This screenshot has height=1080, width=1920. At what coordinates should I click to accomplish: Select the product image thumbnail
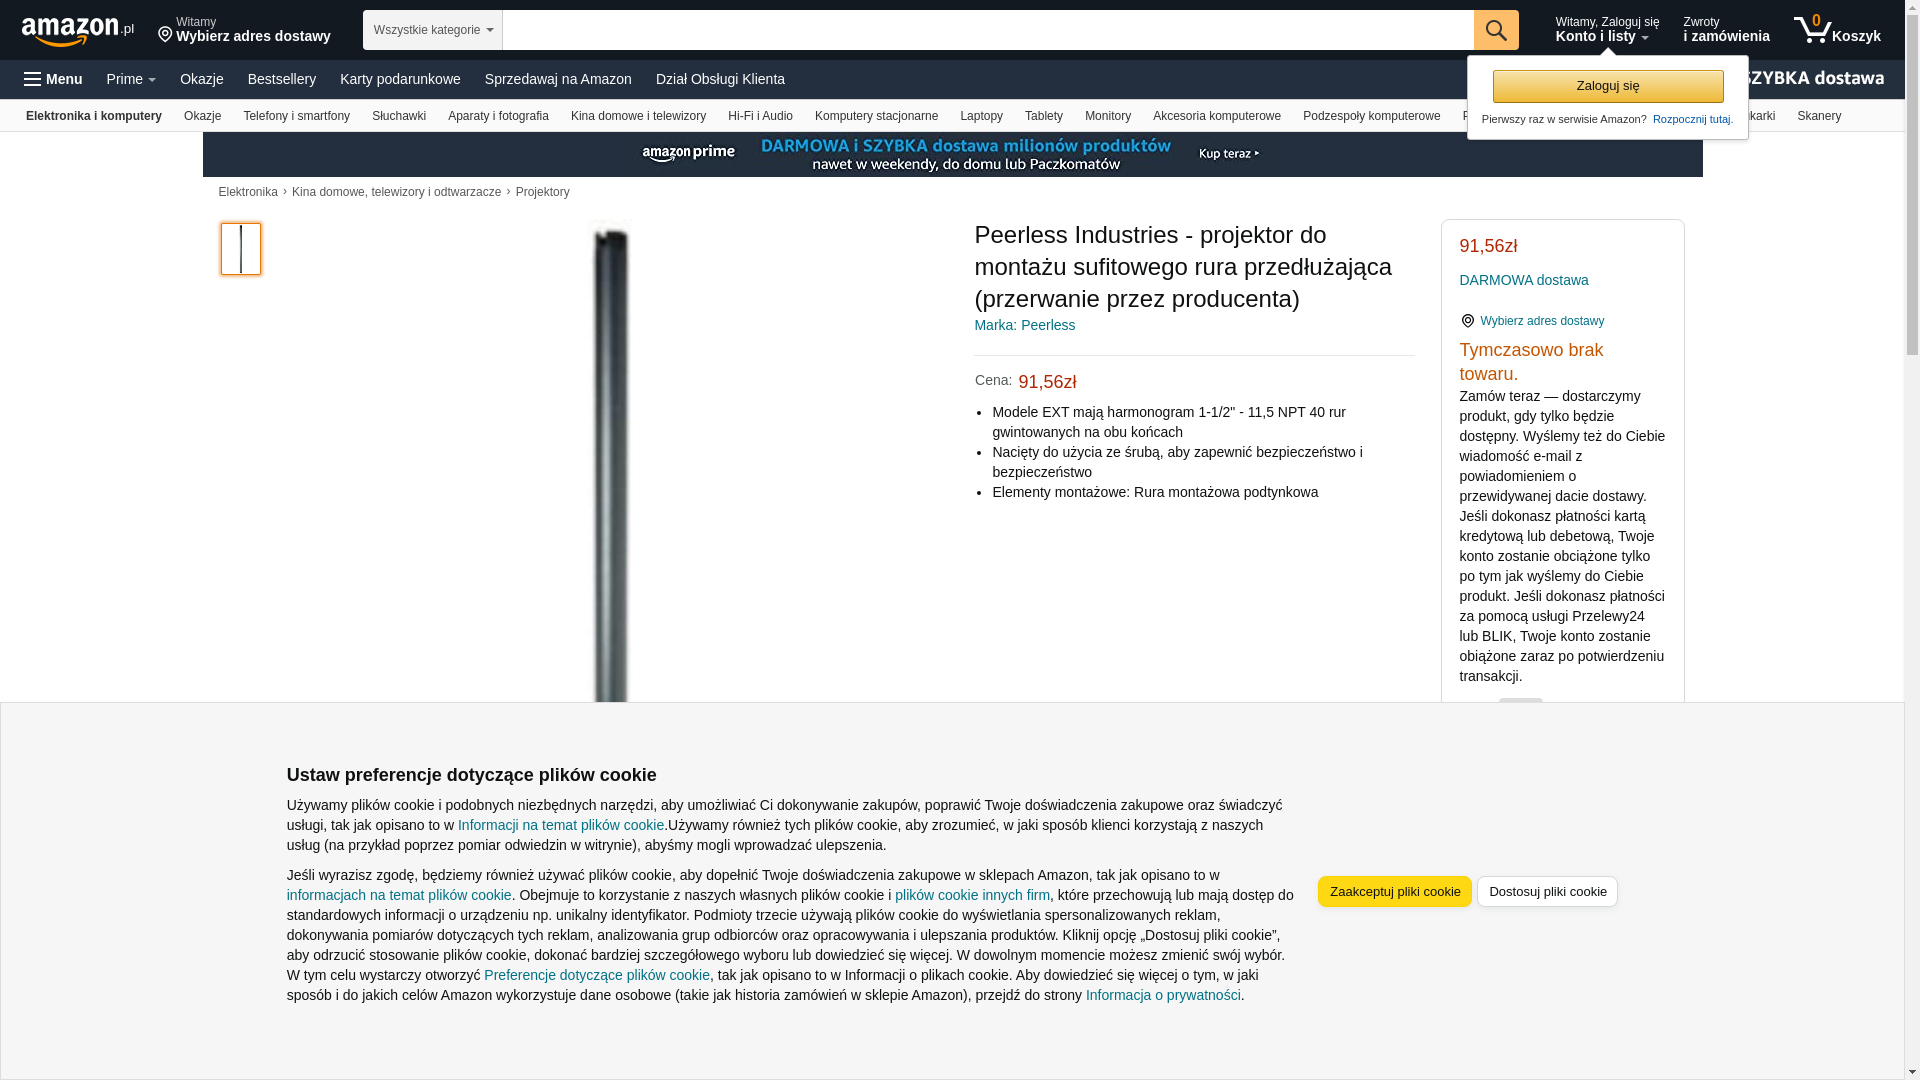(x=241, y=249)
